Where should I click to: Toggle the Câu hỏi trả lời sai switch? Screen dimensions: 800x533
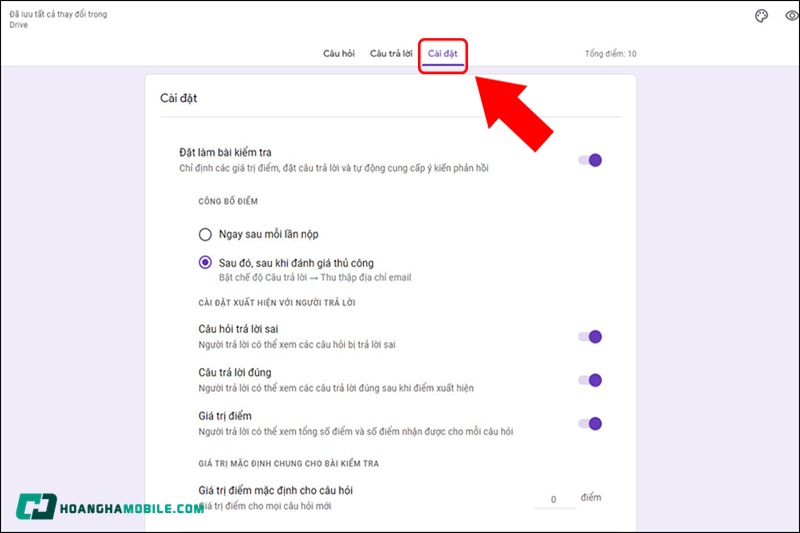[590, 337]
